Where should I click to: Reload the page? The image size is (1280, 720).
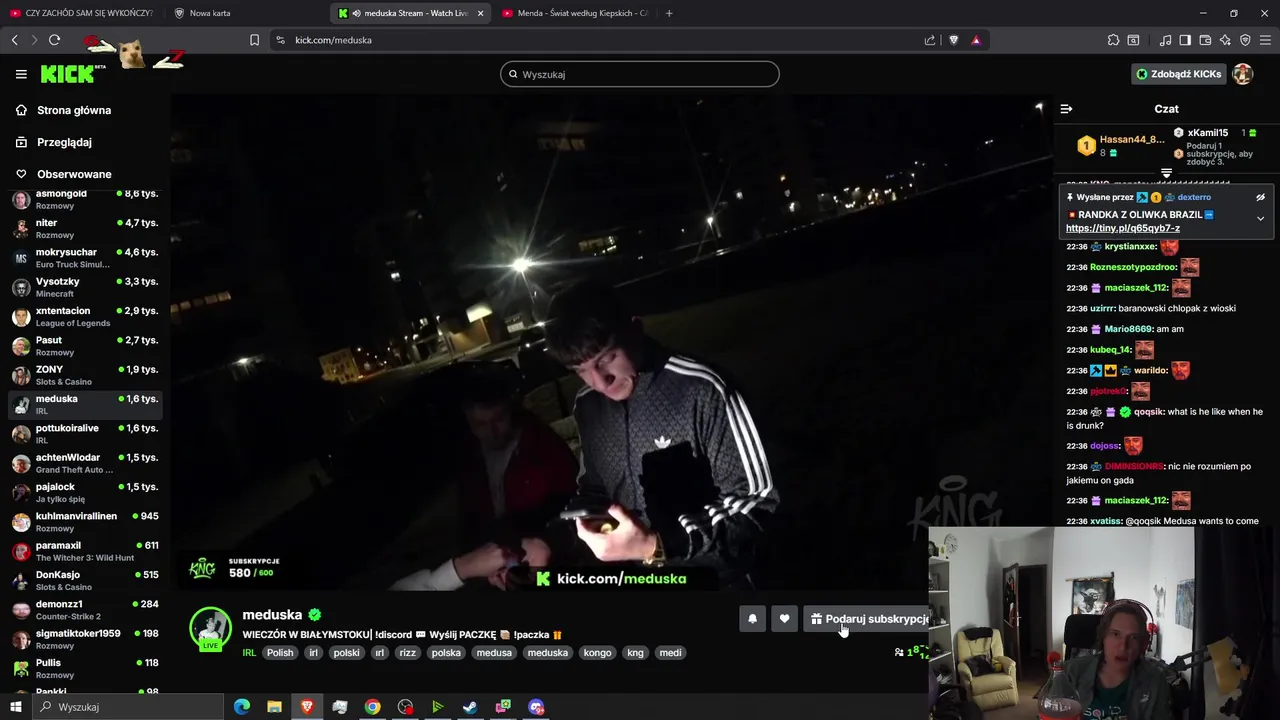54,40
